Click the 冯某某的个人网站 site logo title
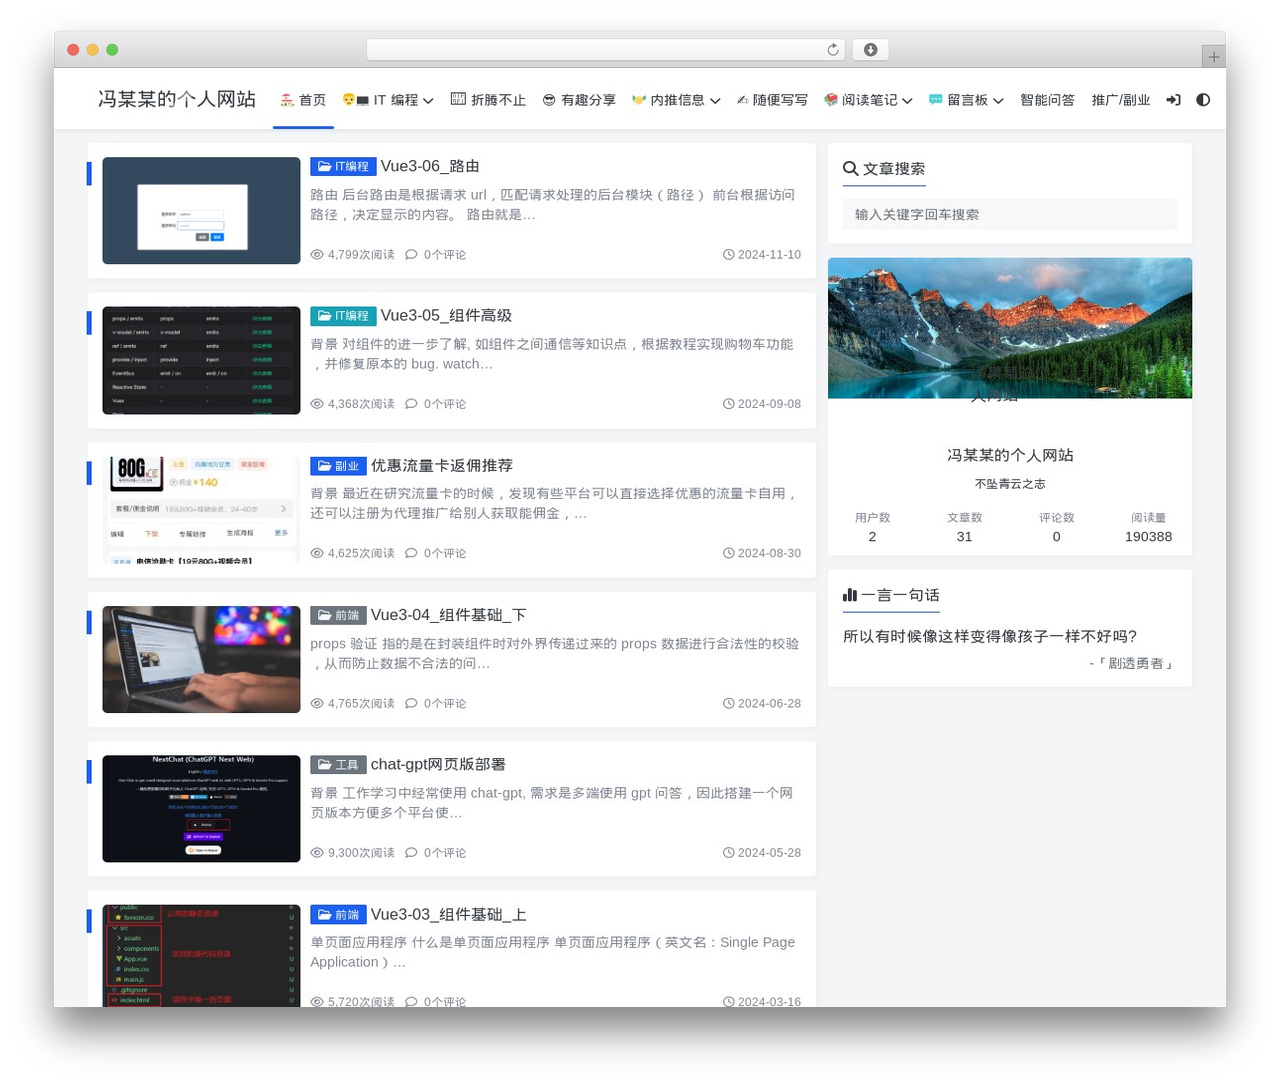Screen dimensions: 1280x1084 pyautogui.click(x=177, y=99)
